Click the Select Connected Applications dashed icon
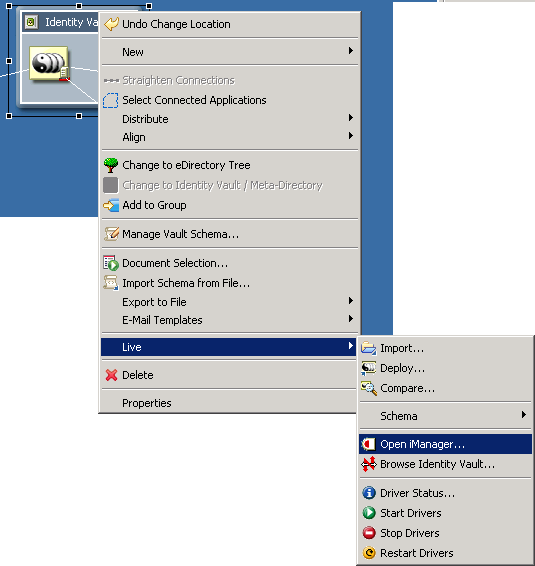This screenshot has width=535, height=566. [x=110, y=100]
